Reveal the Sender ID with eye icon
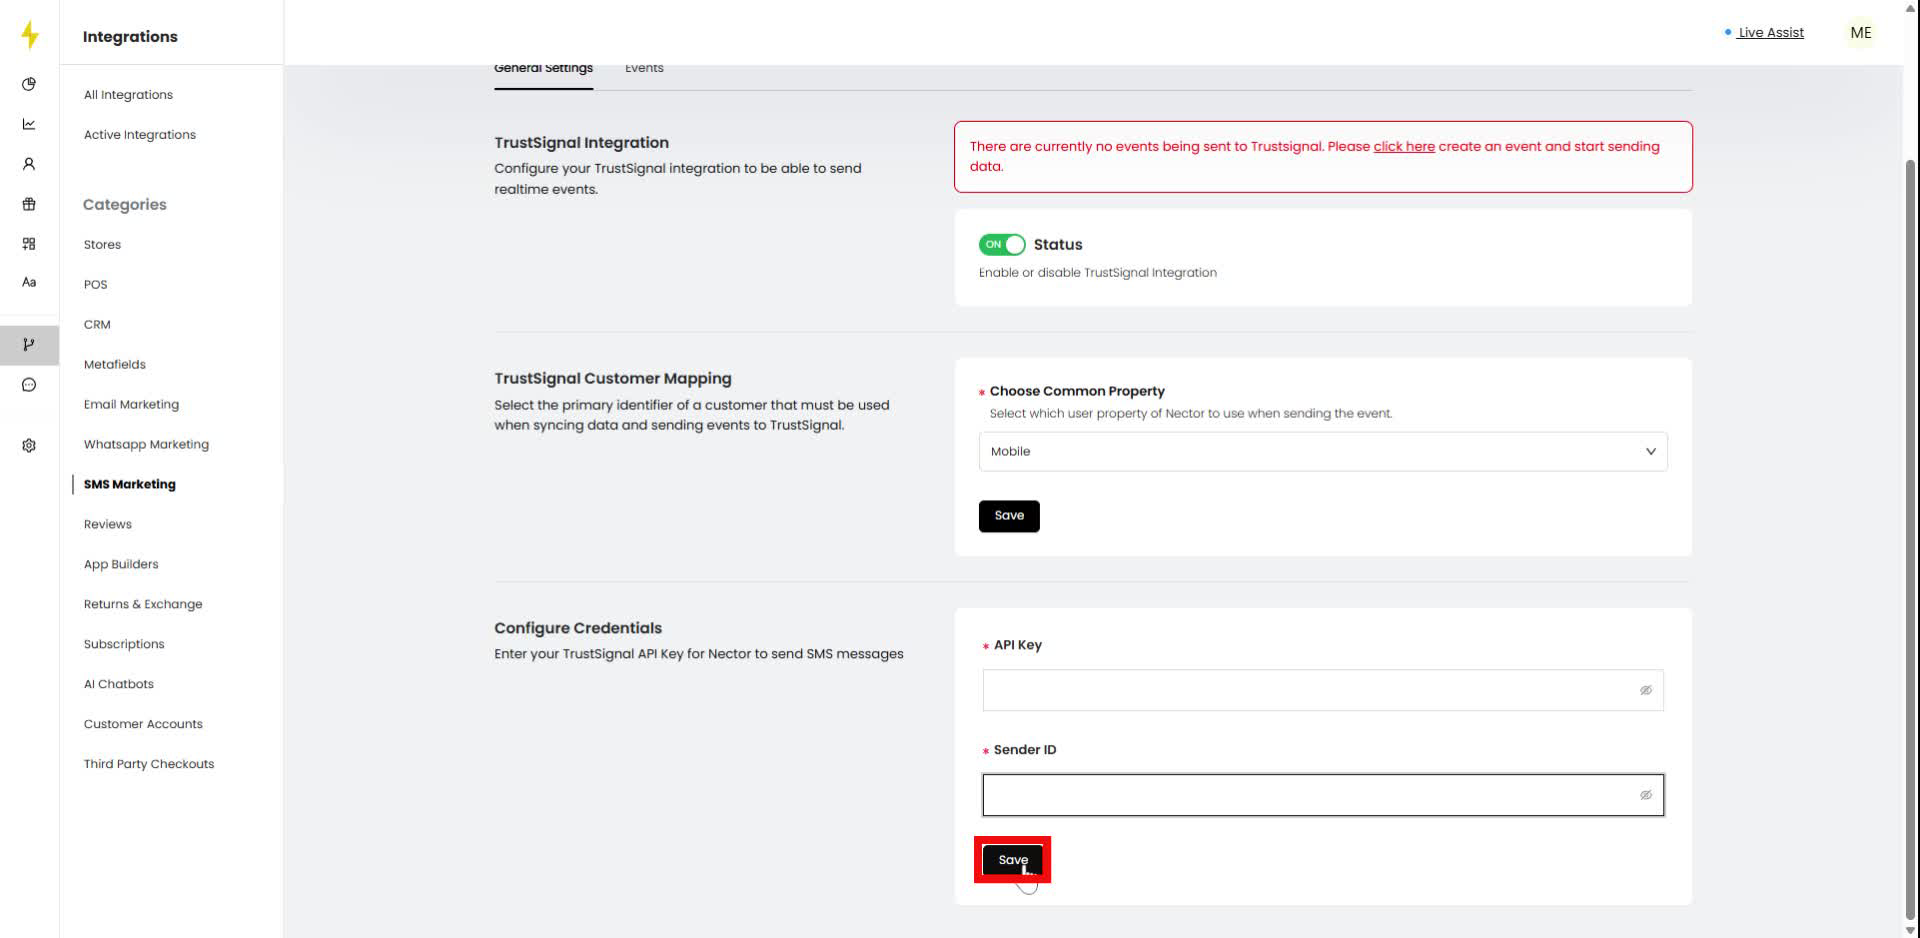The image size is (1920, 938). tap(1645, 796)
